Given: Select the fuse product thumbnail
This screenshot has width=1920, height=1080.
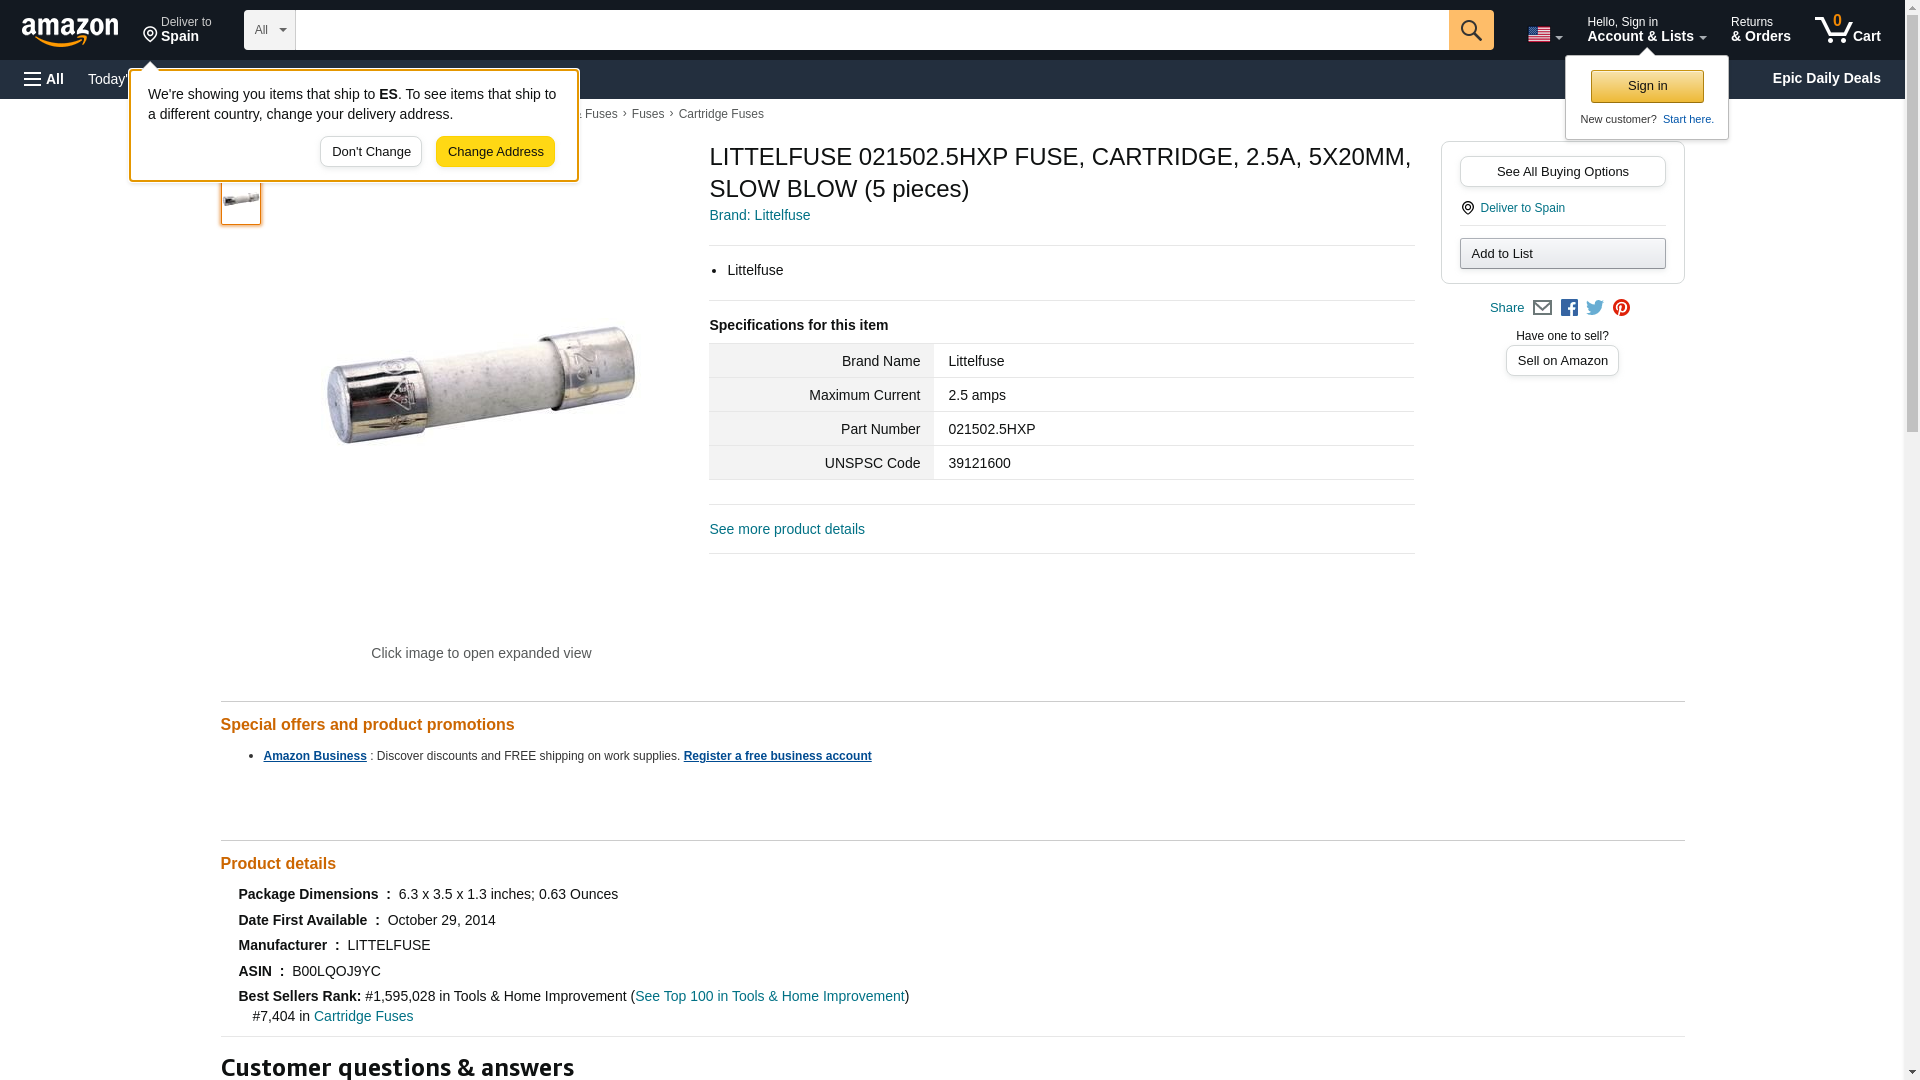Looking at the screenshot, I should point(241,200).
